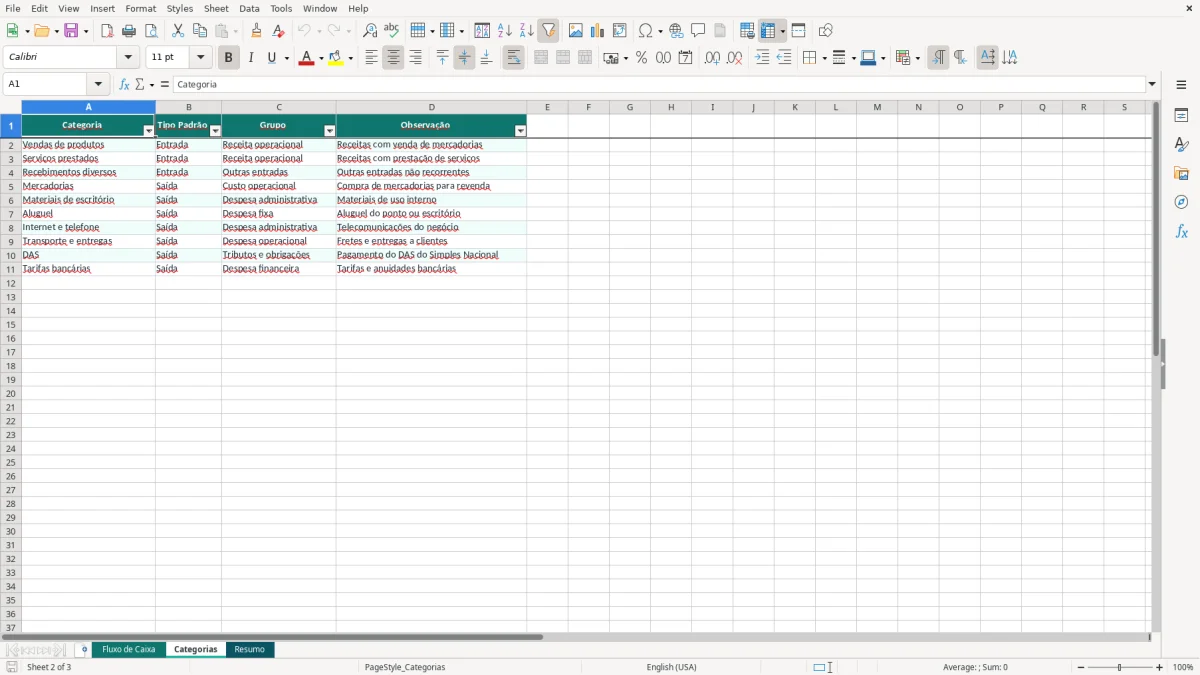Open the Sheet menu
Viewport: 1200px width, 675px height.
click(216, 8)
